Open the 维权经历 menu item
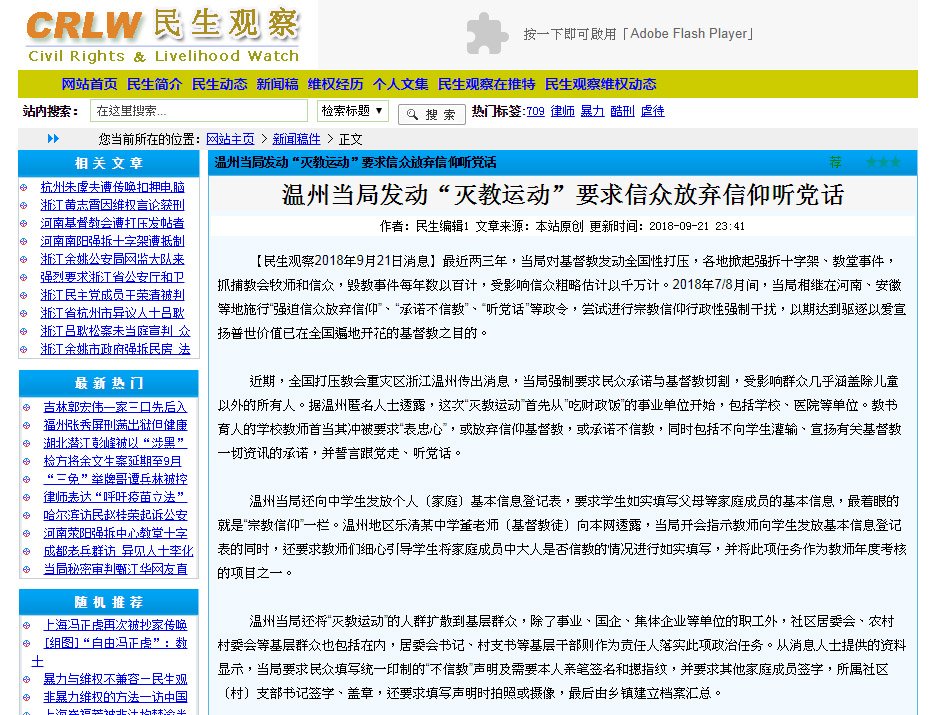This screenshot has height=715, width=938. point(335,84)
